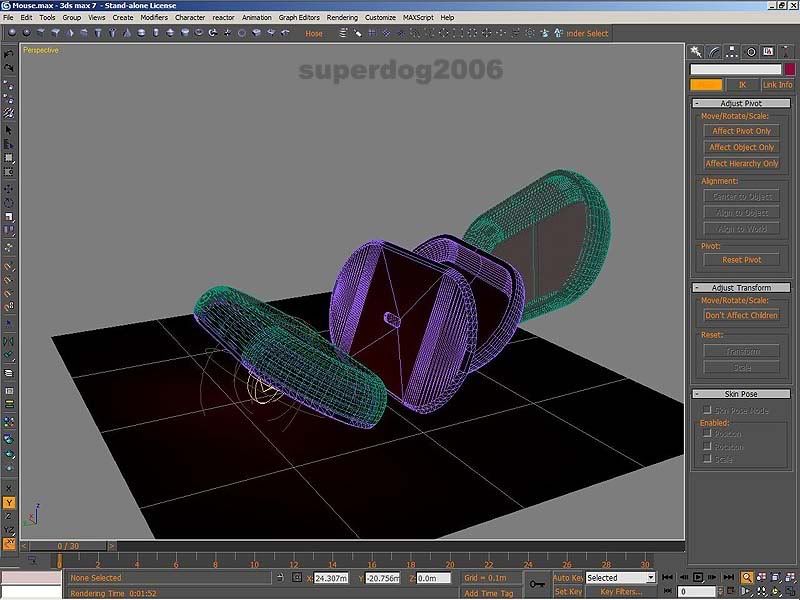Viewport: 800px width, 600px height.
Task: Open the Rendering menu
Action: 342,18
